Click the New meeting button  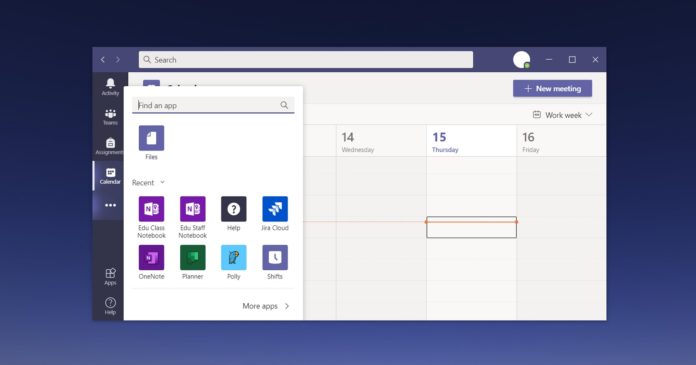pyautogui.click(x=553, y=88)
